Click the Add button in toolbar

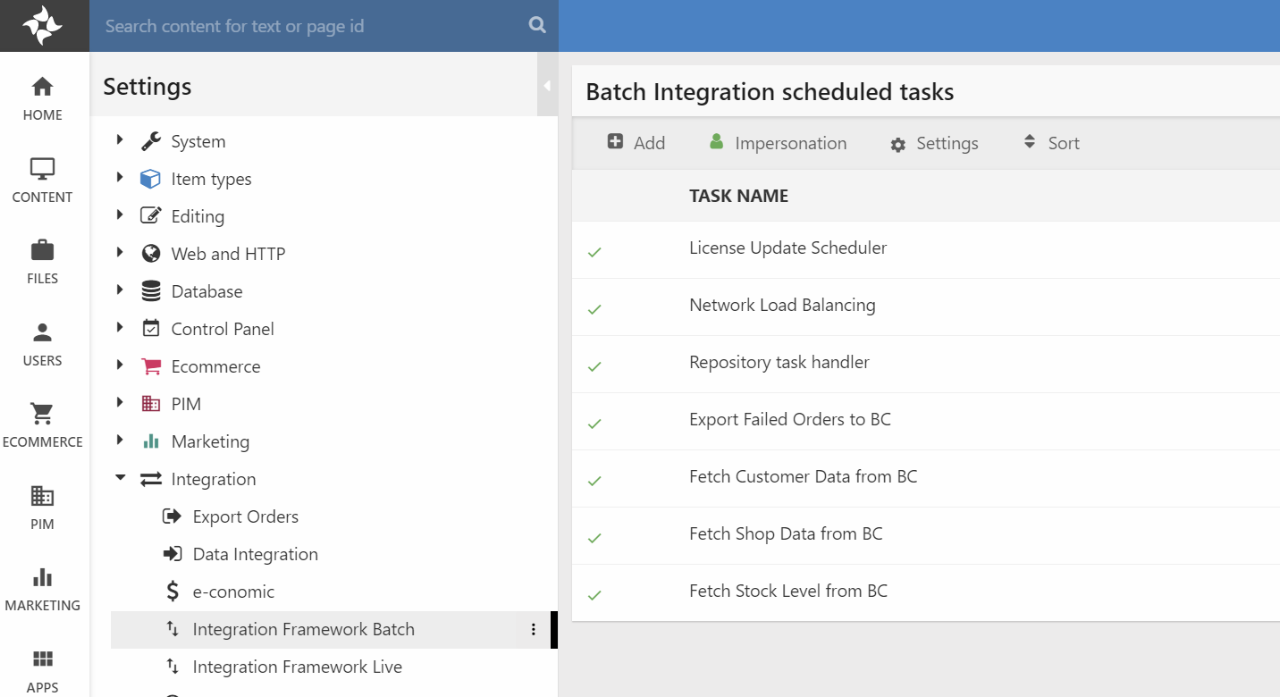[x=636, y=143]
